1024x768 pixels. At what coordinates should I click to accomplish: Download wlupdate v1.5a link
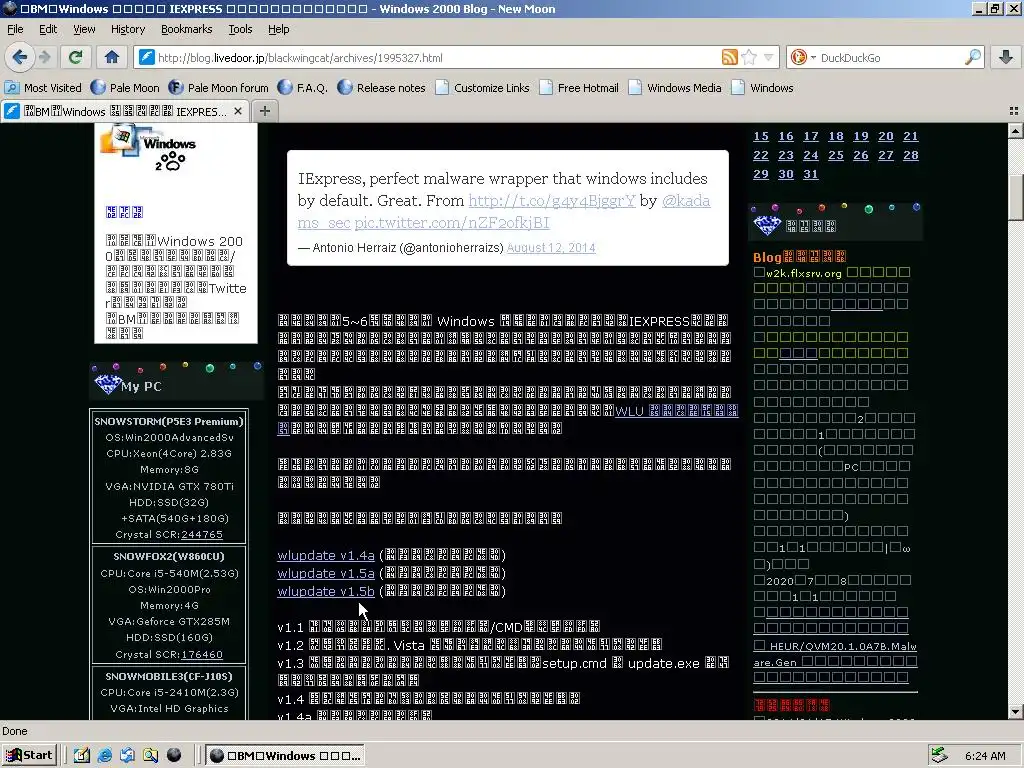coord(326,573)
